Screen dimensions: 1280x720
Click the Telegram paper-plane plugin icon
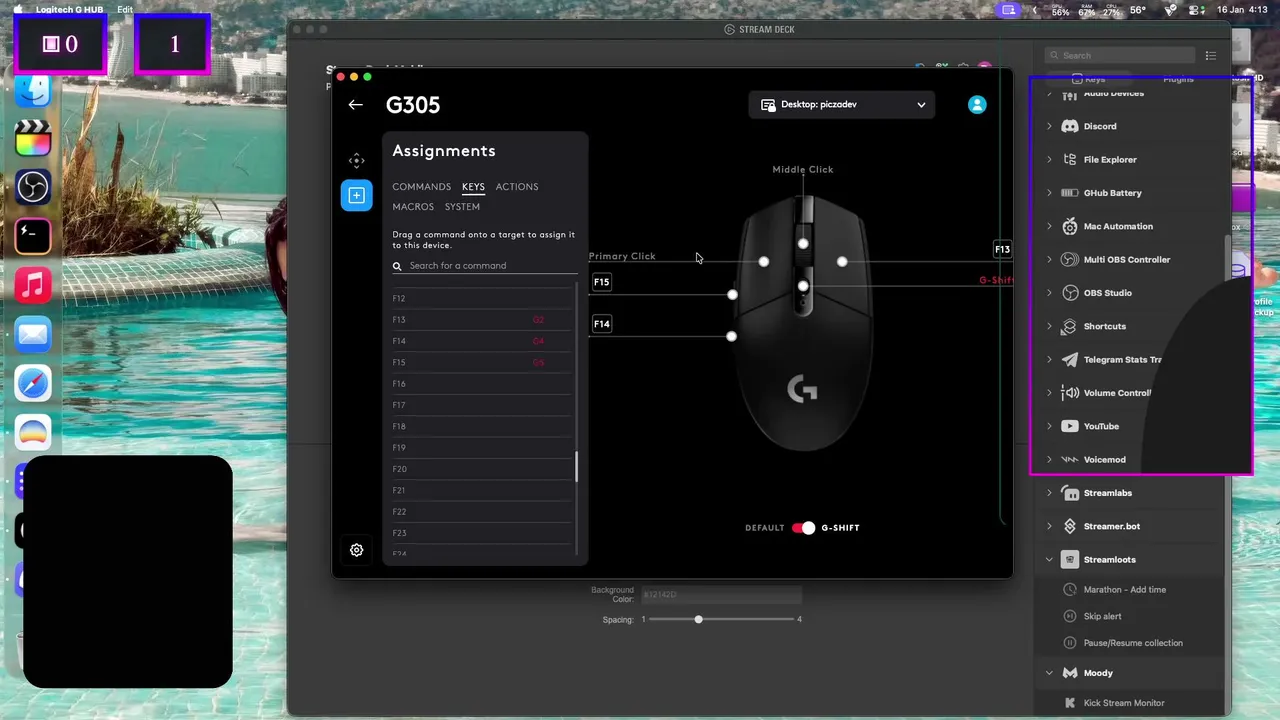point(1069,360)
